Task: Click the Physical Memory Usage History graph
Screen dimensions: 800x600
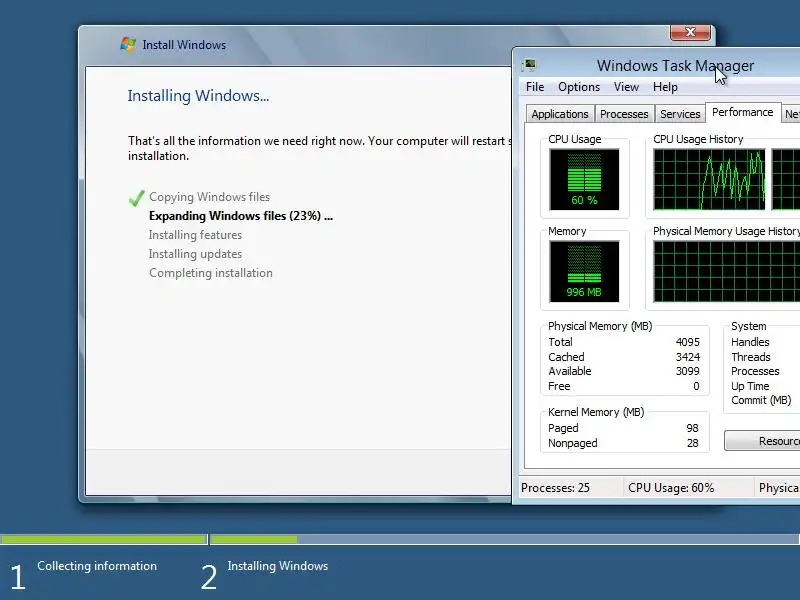Action: pyautogui.click(x=727, y=271)
